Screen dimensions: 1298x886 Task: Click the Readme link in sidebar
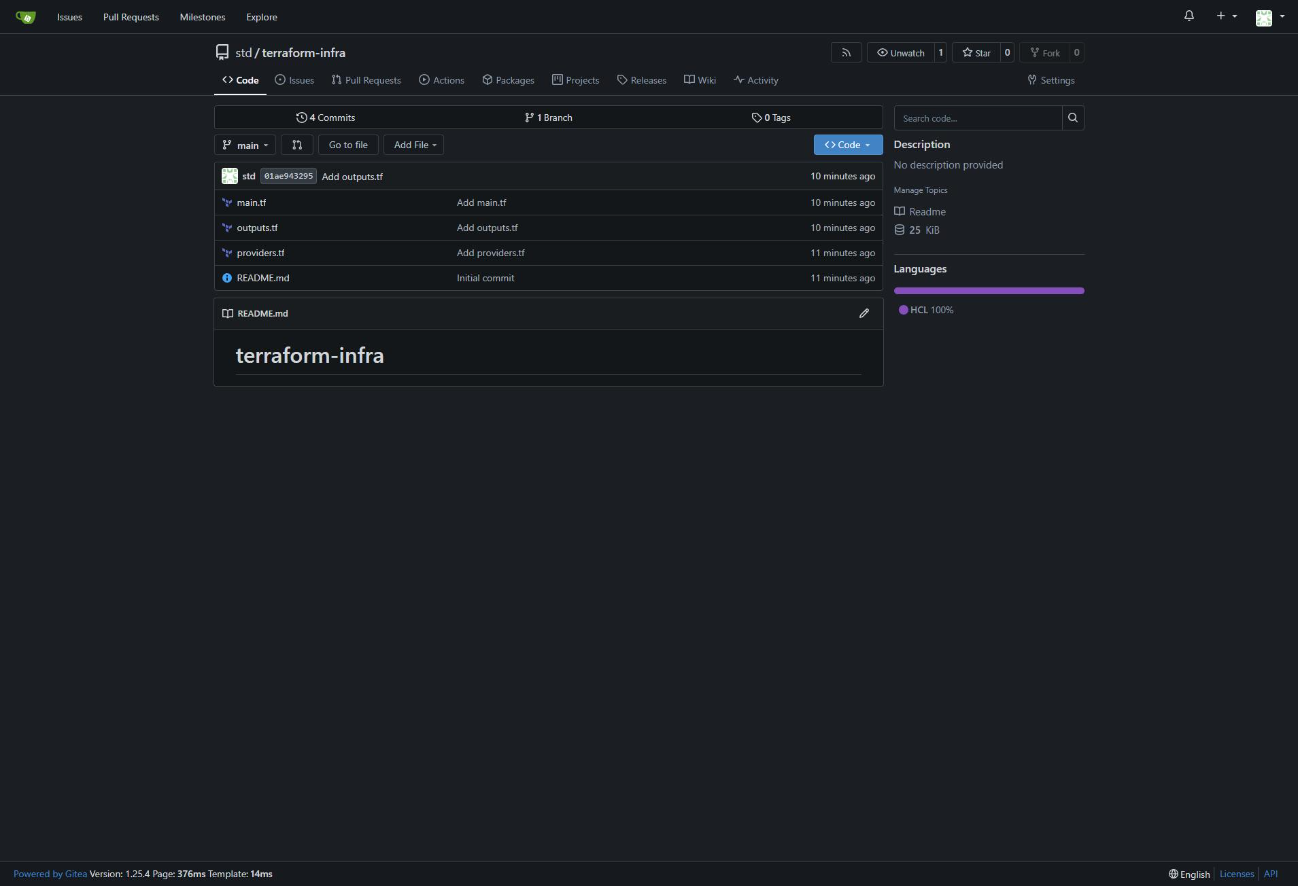[x=920, y=212]
